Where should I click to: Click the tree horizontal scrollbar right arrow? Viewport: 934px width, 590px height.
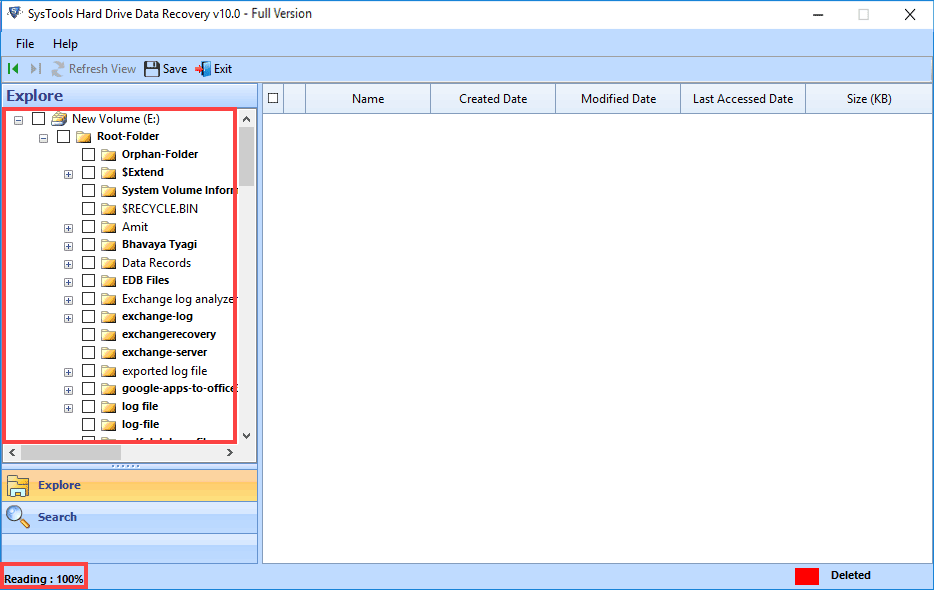(x=230, y=453)
